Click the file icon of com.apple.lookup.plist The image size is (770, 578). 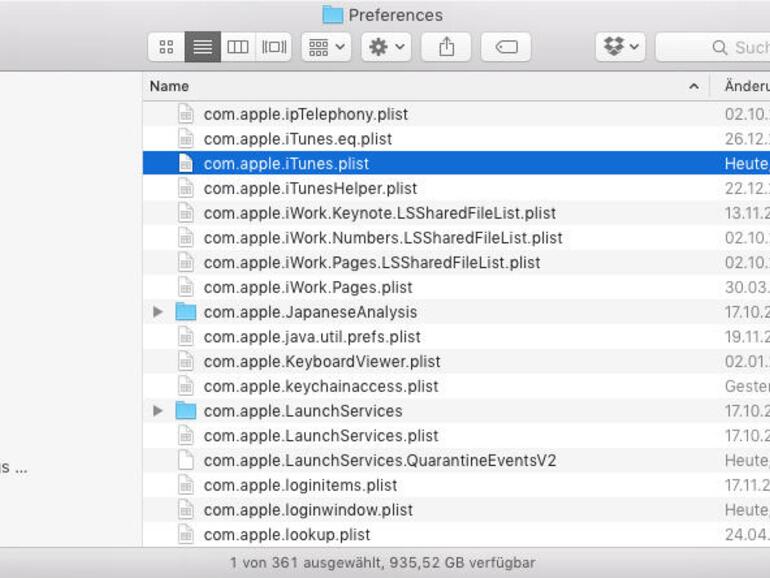tap(186, 535)
